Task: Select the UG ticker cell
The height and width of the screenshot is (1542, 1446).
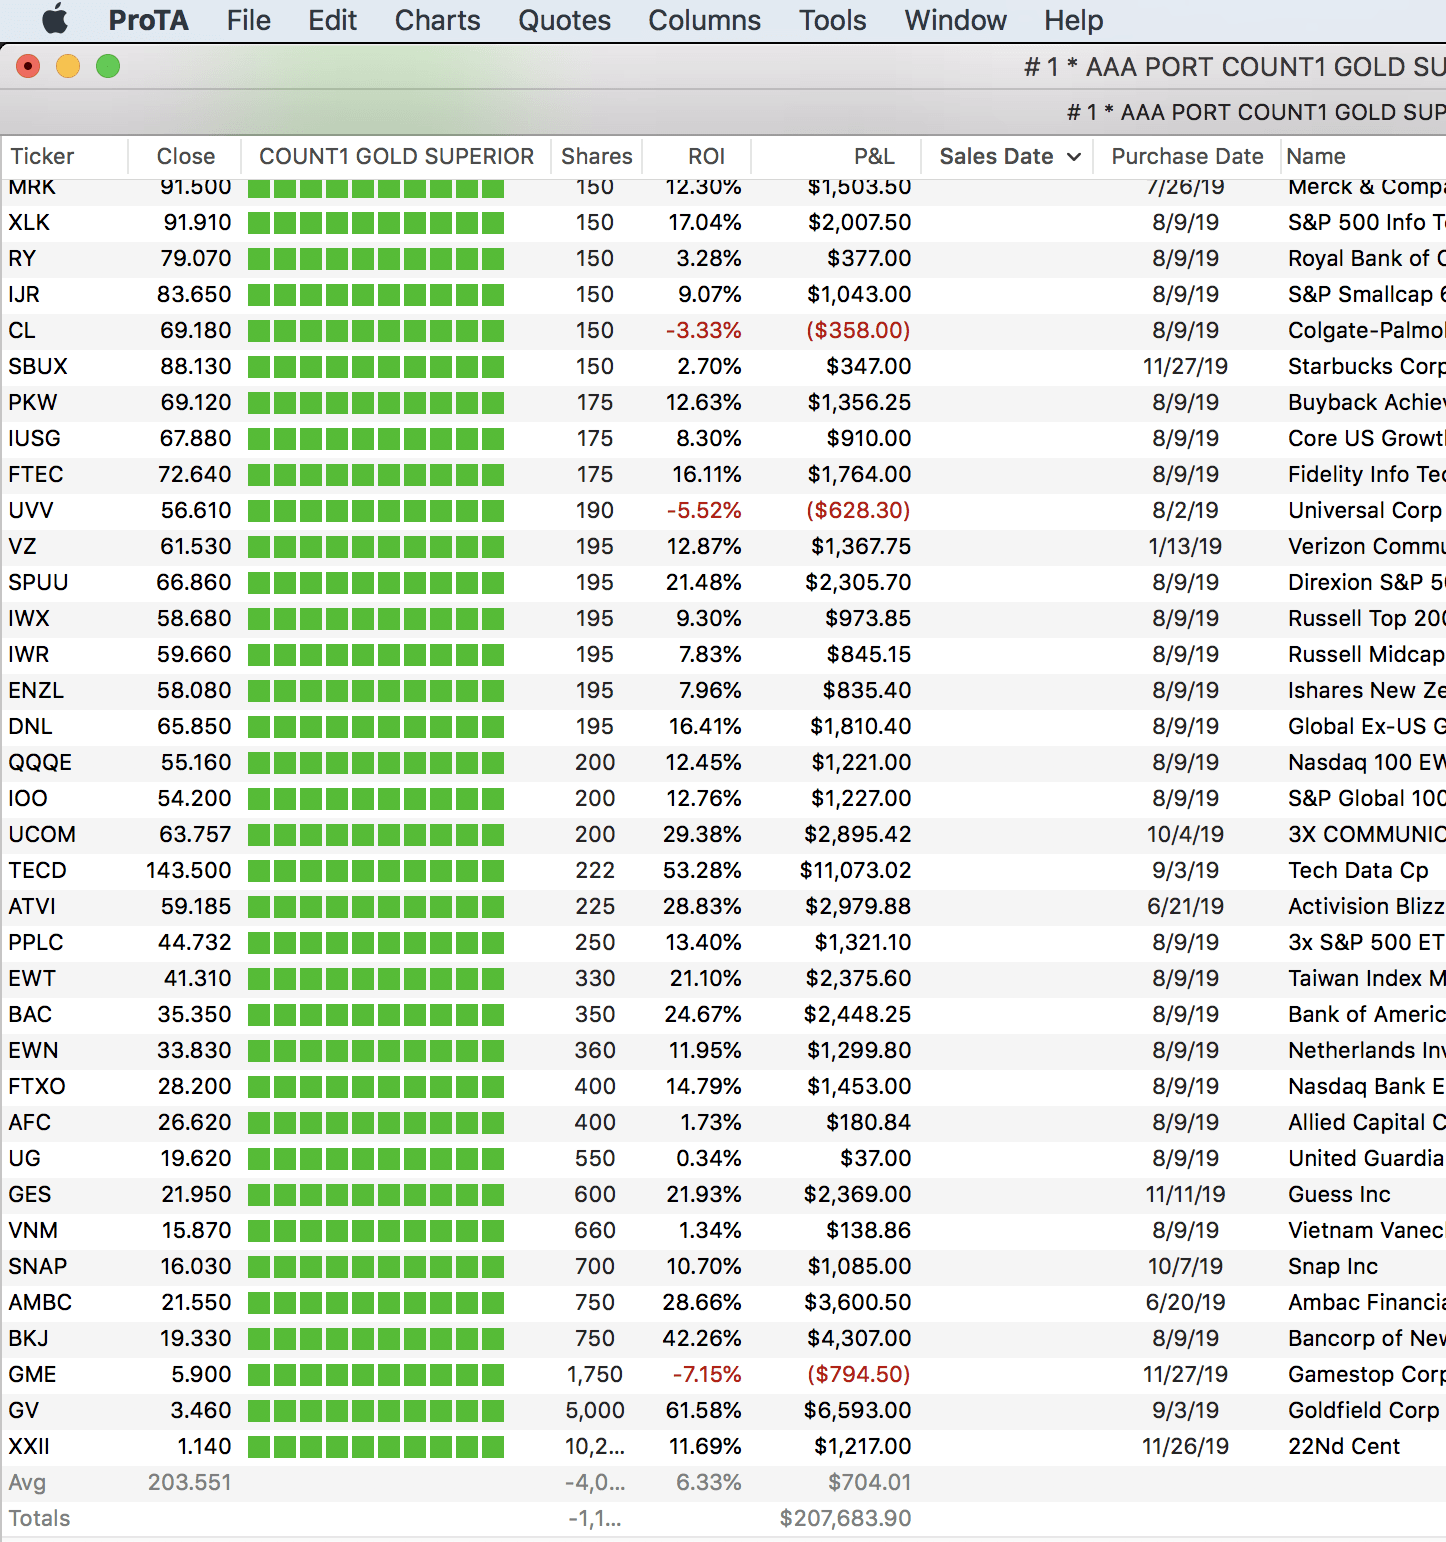Action: [25, 1158]
